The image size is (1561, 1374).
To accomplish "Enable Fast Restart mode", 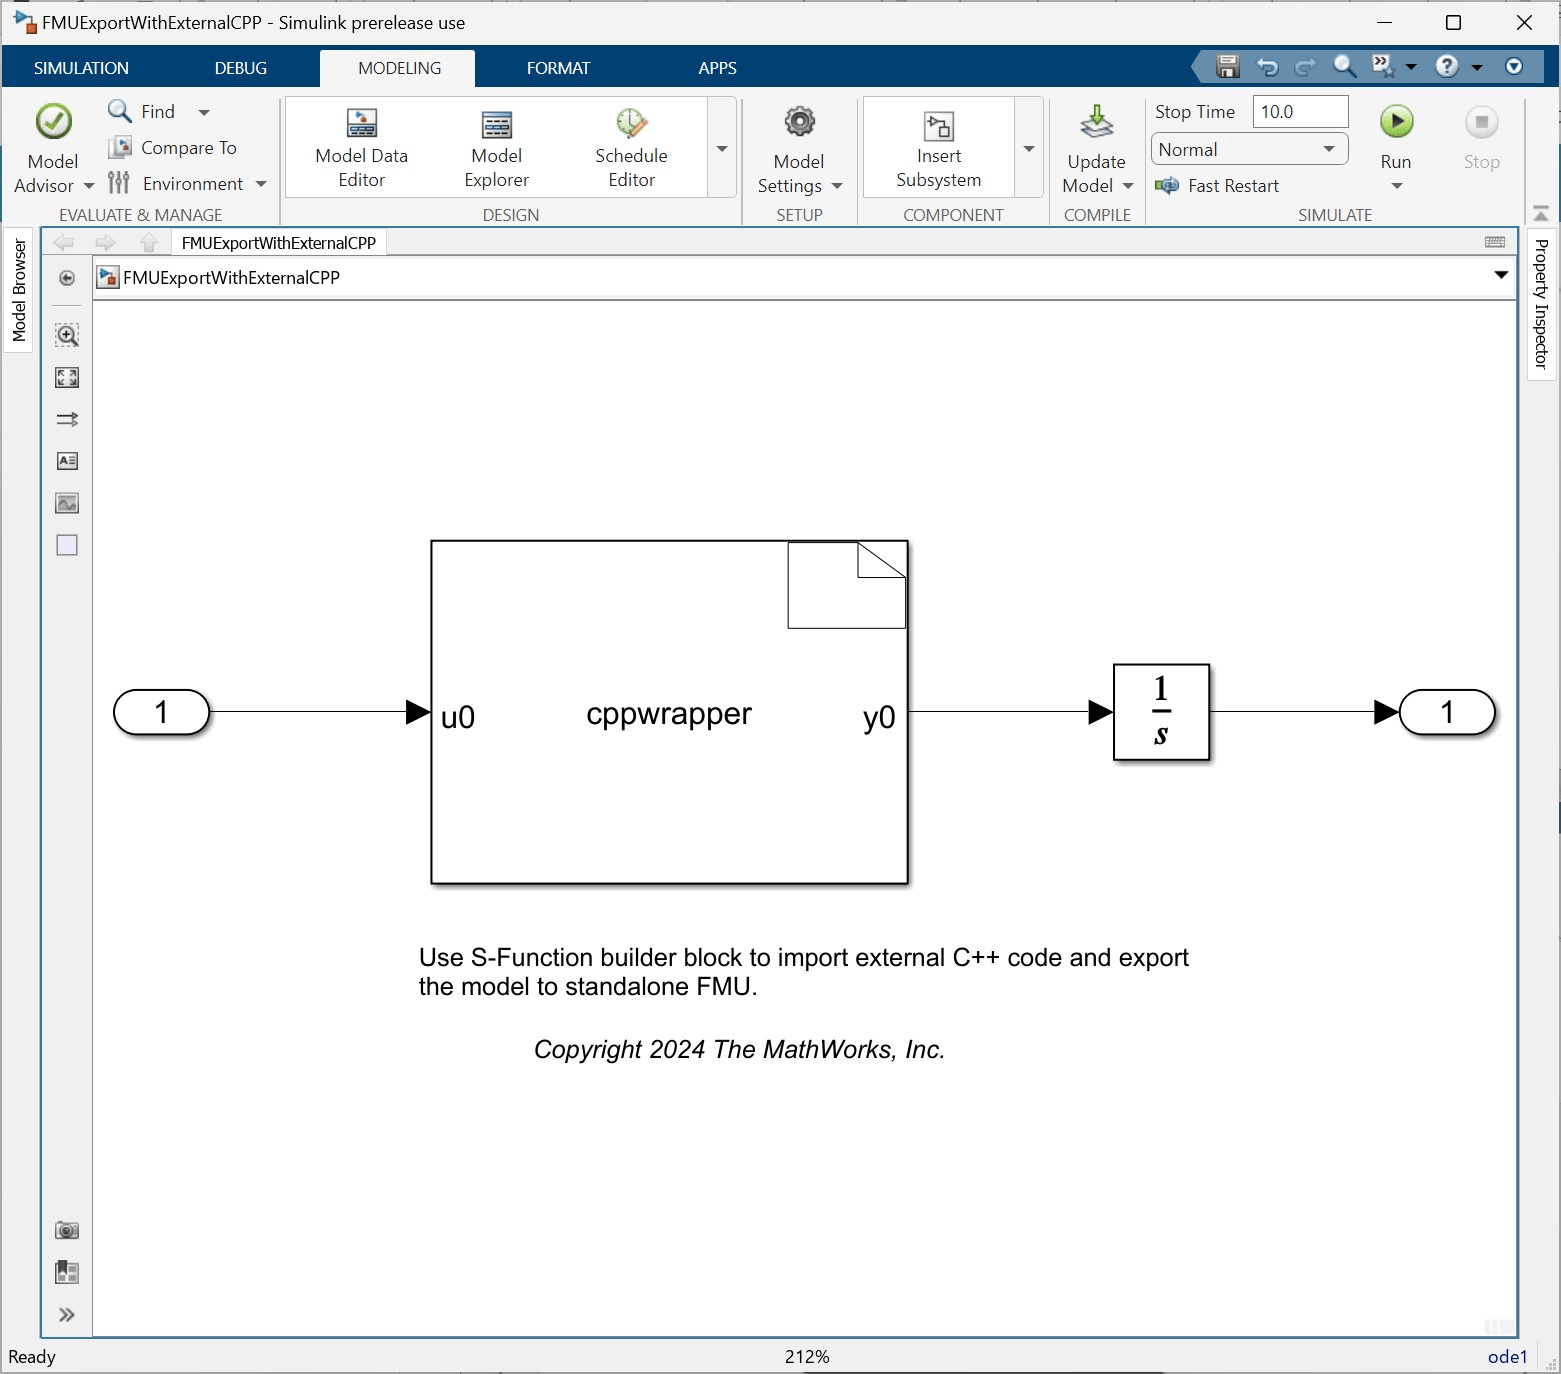I will (x=1217, y=185).
